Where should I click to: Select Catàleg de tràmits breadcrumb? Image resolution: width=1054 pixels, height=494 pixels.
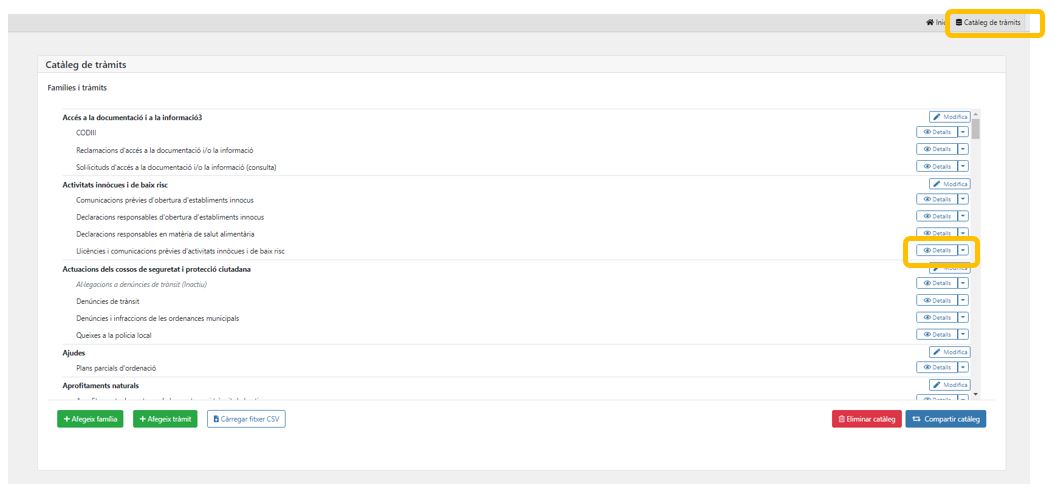point(988,22)
